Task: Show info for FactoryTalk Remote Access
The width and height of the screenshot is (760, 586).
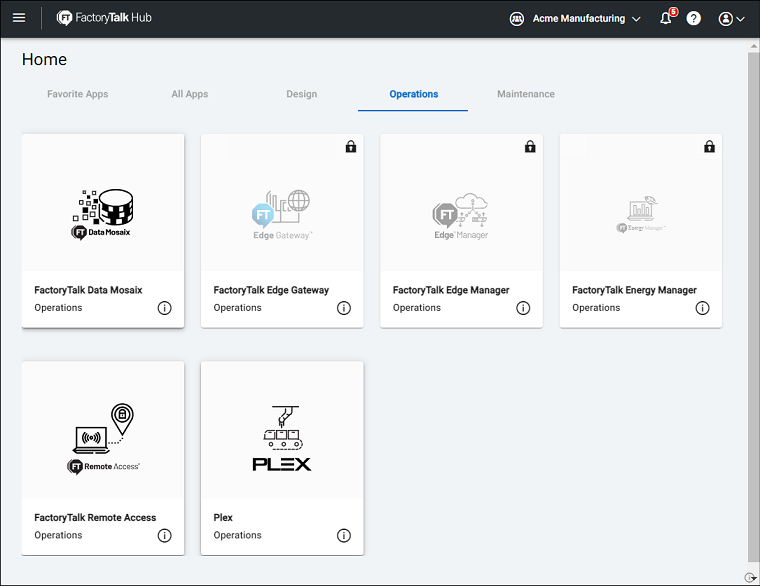Action: coord(164,536)
